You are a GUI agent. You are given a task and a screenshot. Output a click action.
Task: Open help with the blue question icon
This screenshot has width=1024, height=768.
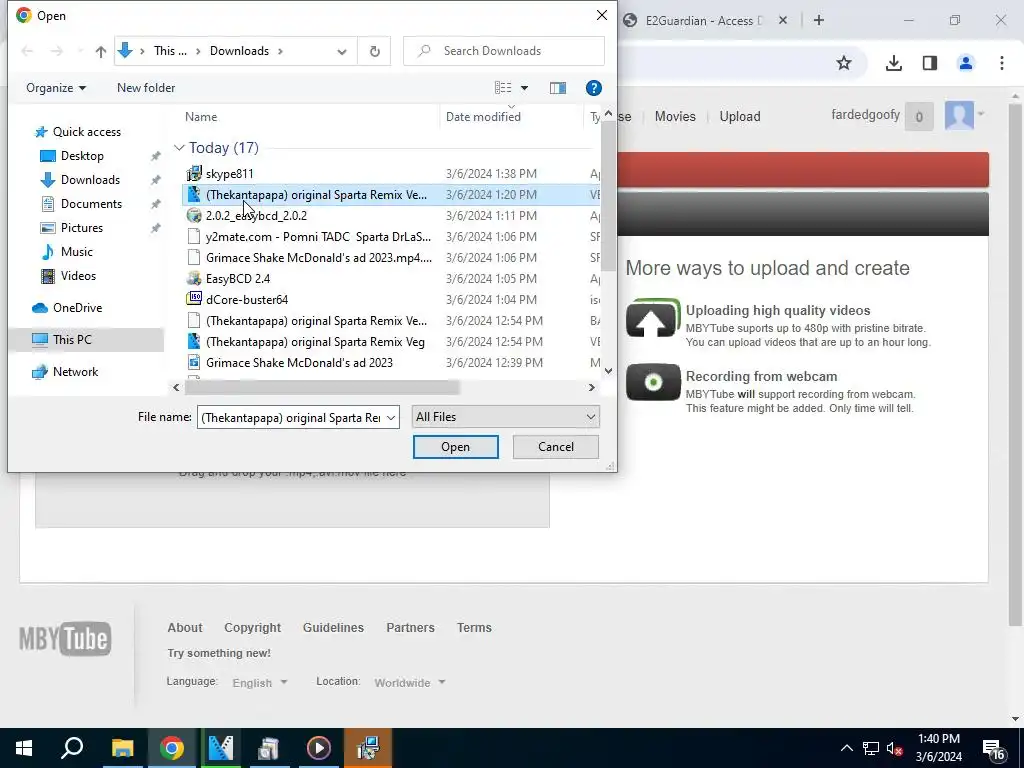pos(594,88)
